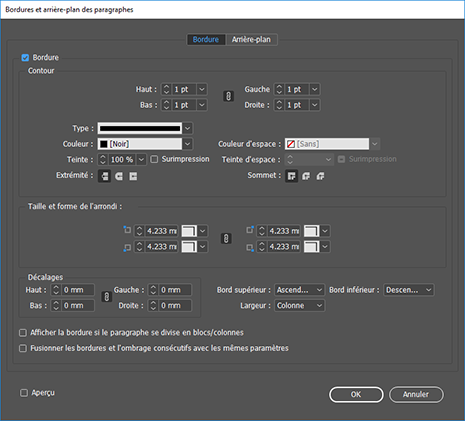Expand the Largeur Colonne dropdown
The image size is (465, 421).
click(x=299, y=306)
